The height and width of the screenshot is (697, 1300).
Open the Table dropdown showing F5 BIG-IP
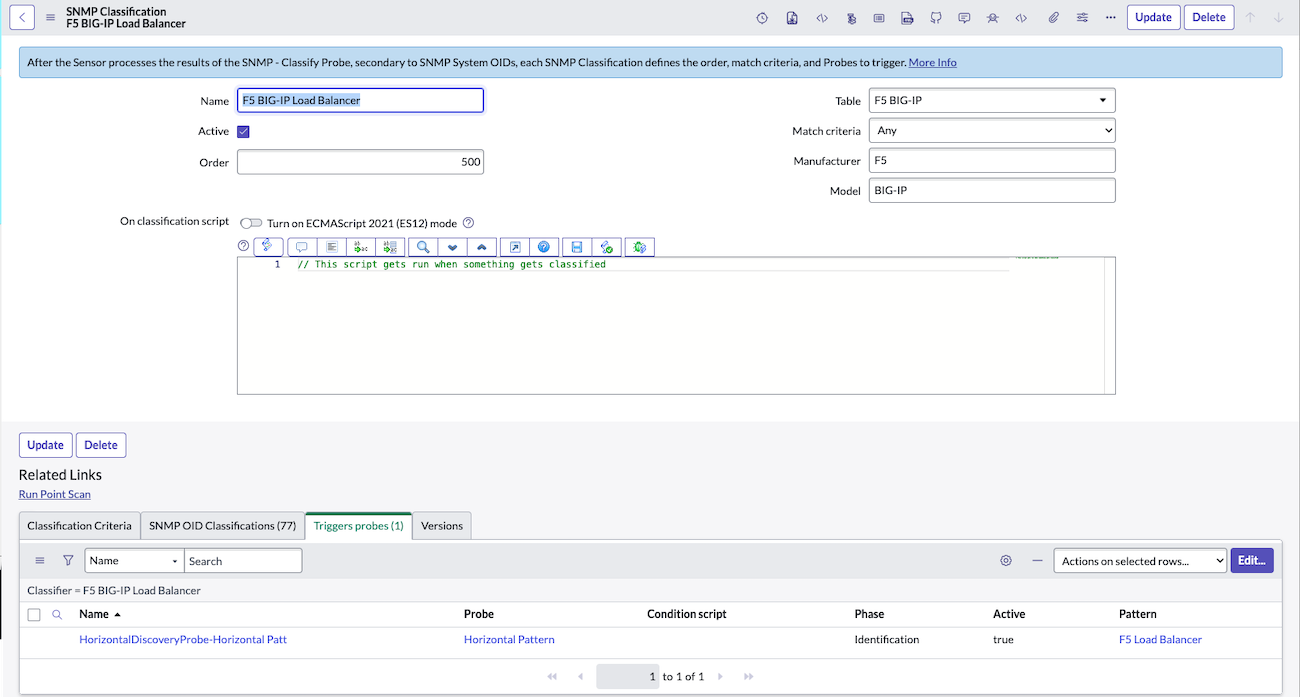pos(992,100)
